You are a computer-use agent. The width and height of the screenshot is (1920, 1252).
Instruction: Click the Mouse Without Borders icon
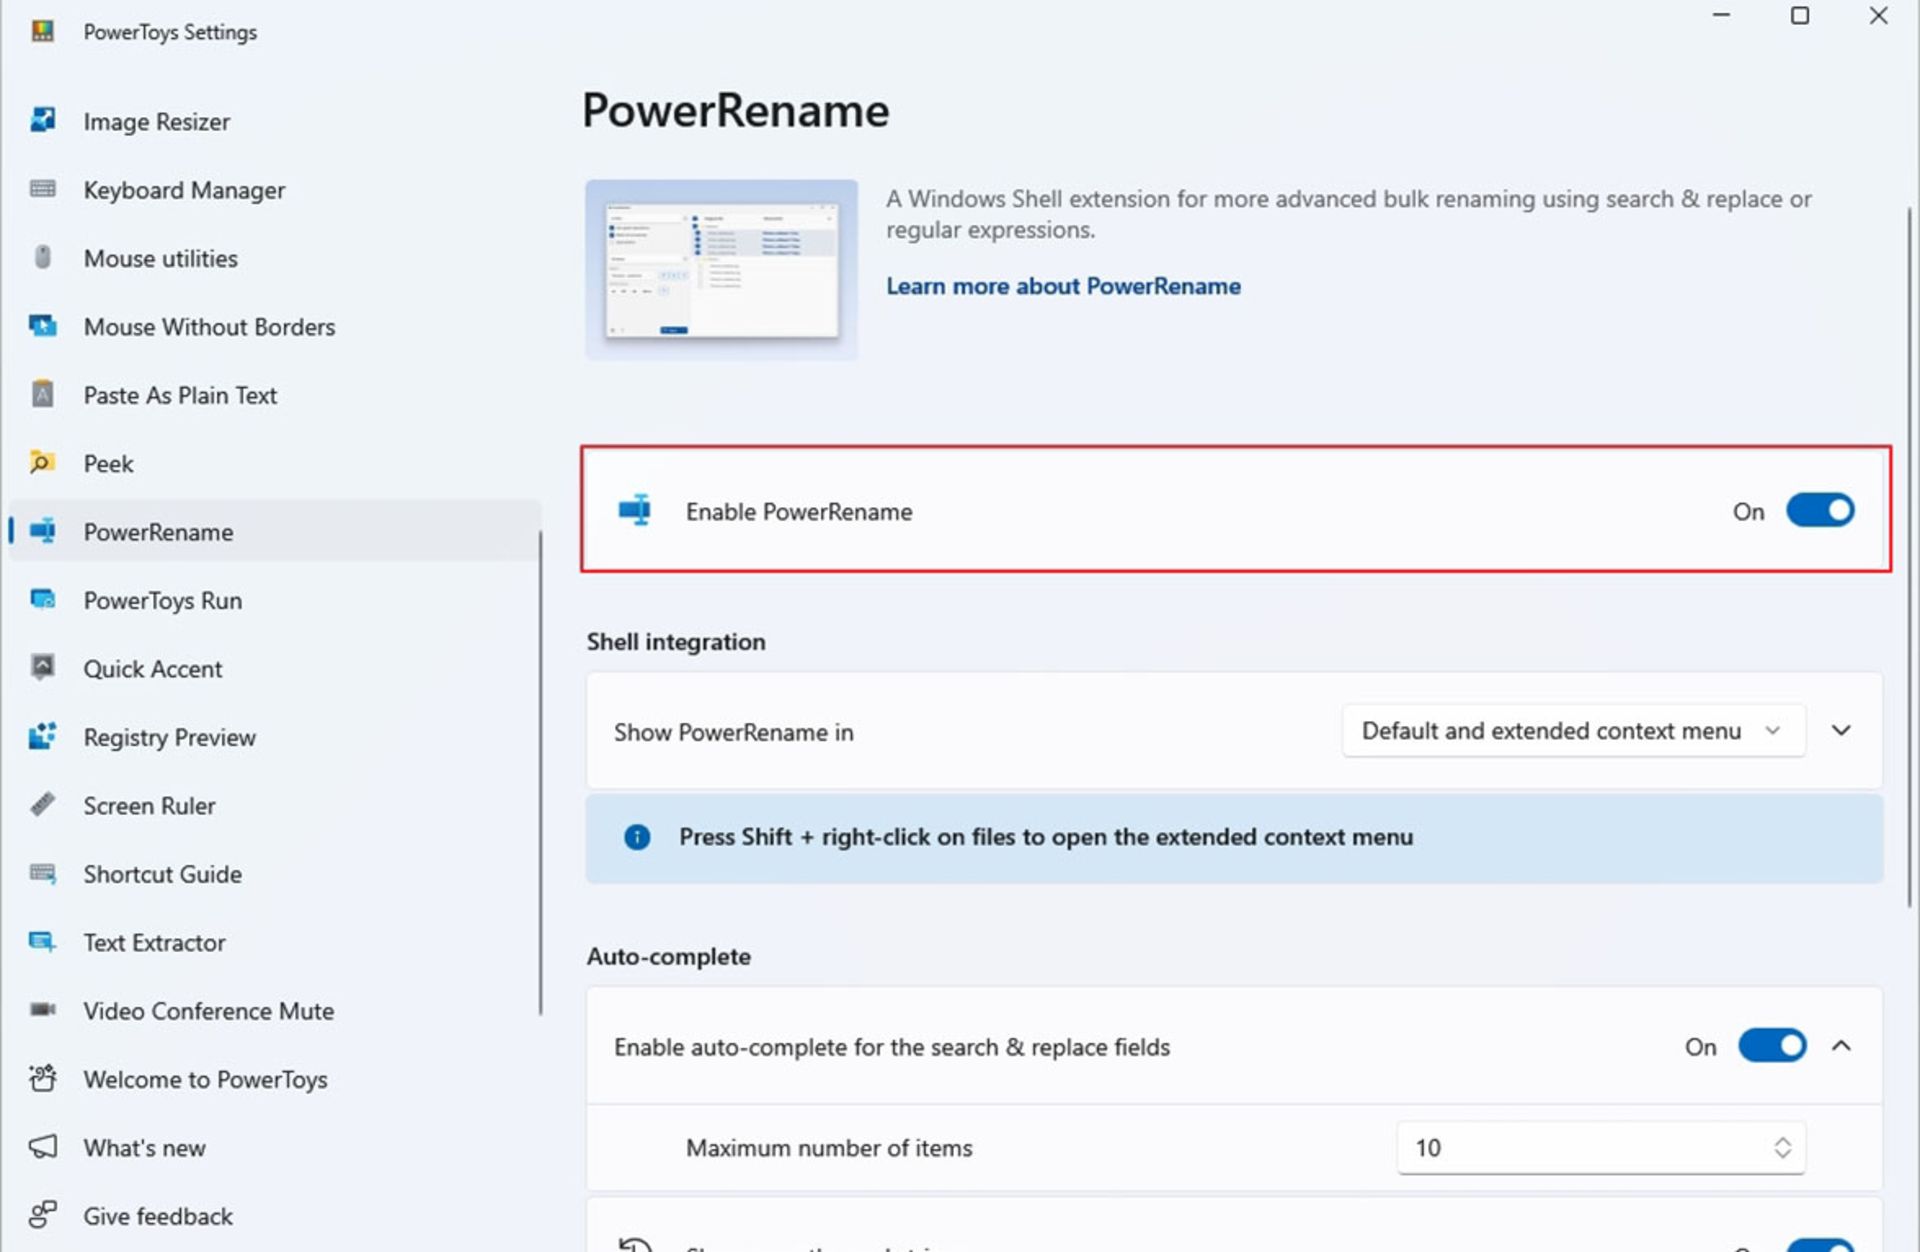pyautogui.click(x=42, y=325)
